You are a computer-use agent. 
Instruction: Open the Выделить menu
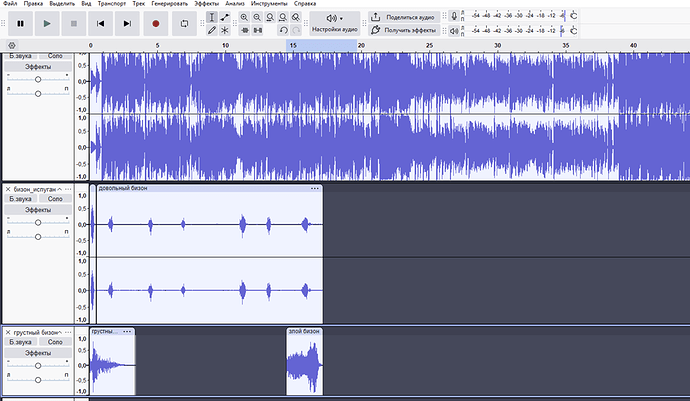click(62, 4)
